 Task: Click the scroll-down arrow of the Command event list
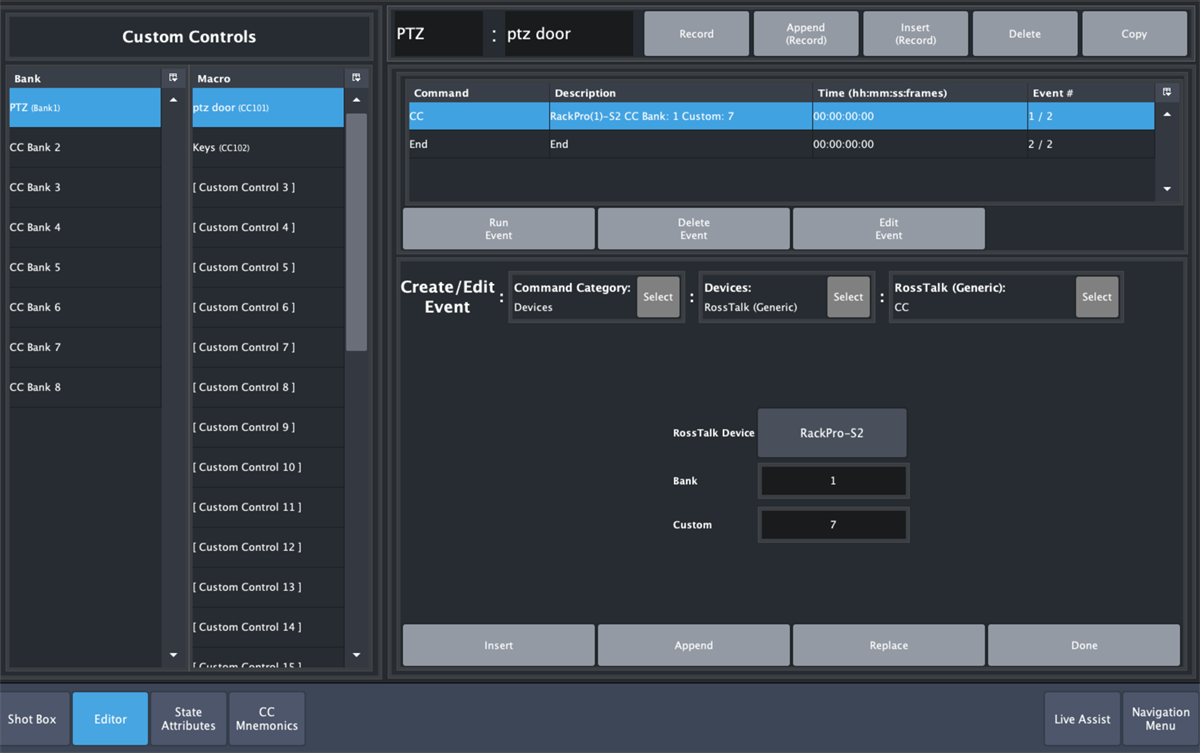pyautogui.click(x=1166, y=187)
